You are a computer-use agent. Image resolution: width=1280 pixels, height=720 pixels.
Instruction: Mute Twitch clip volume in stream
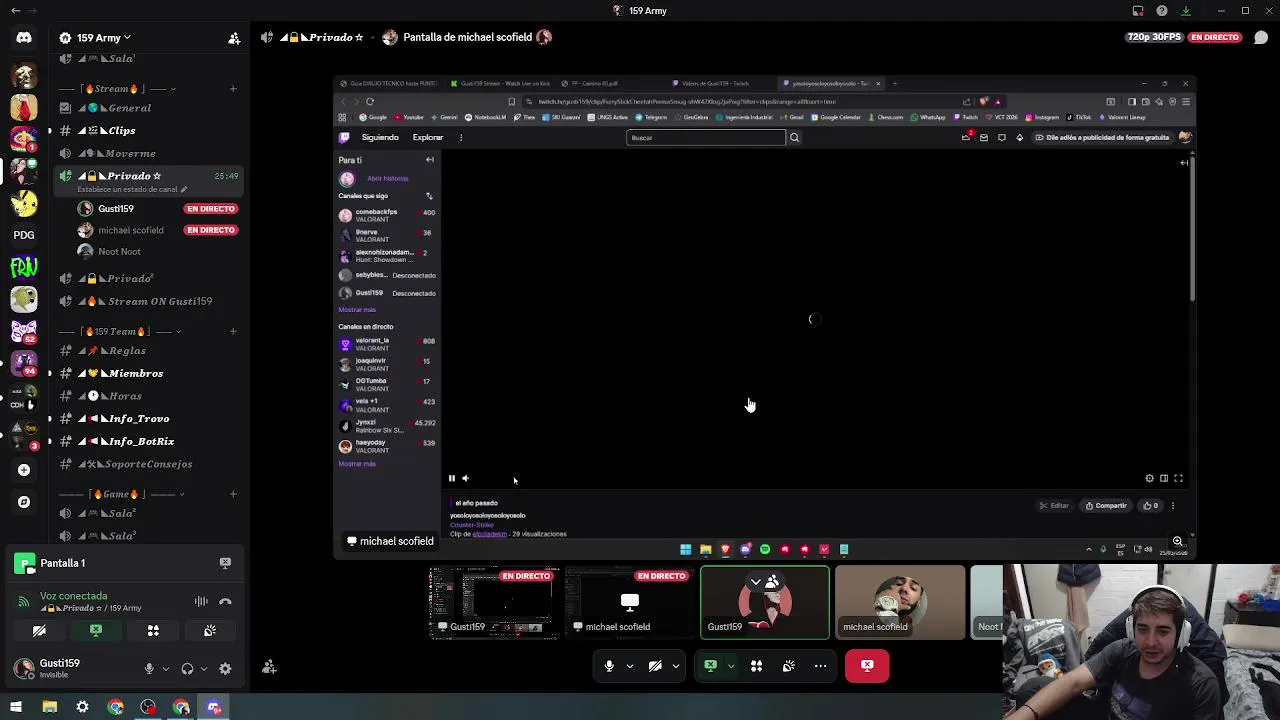[466, 479]
